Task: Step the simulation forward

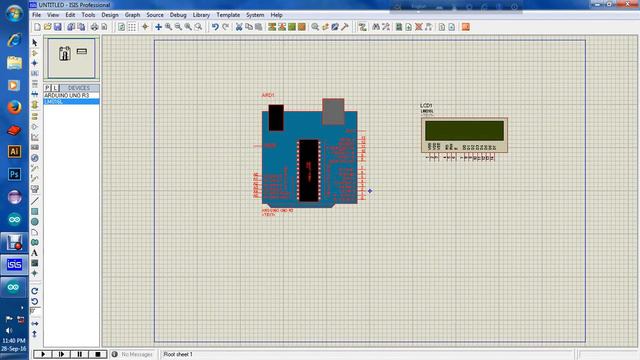Action: pos(61,354)
